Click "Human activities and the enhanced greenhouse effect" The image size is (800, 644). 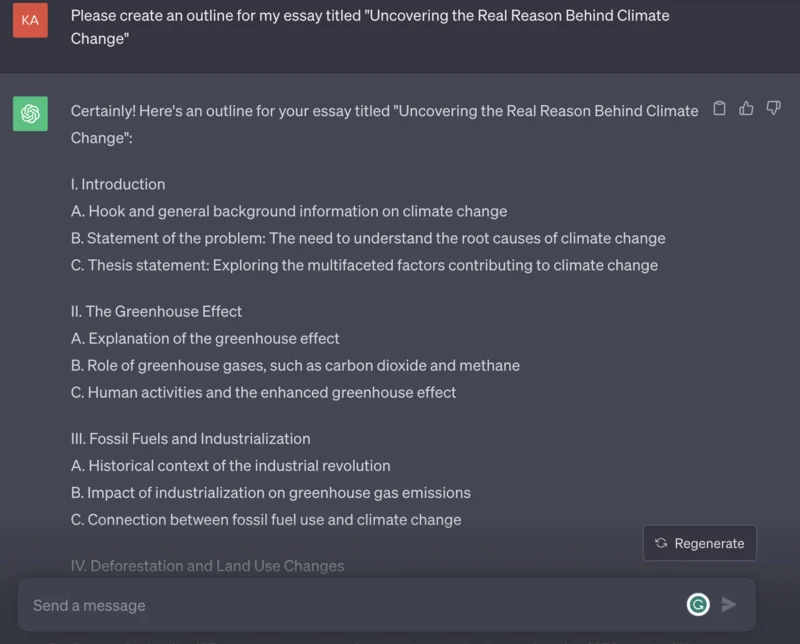(x=263, y=392)
